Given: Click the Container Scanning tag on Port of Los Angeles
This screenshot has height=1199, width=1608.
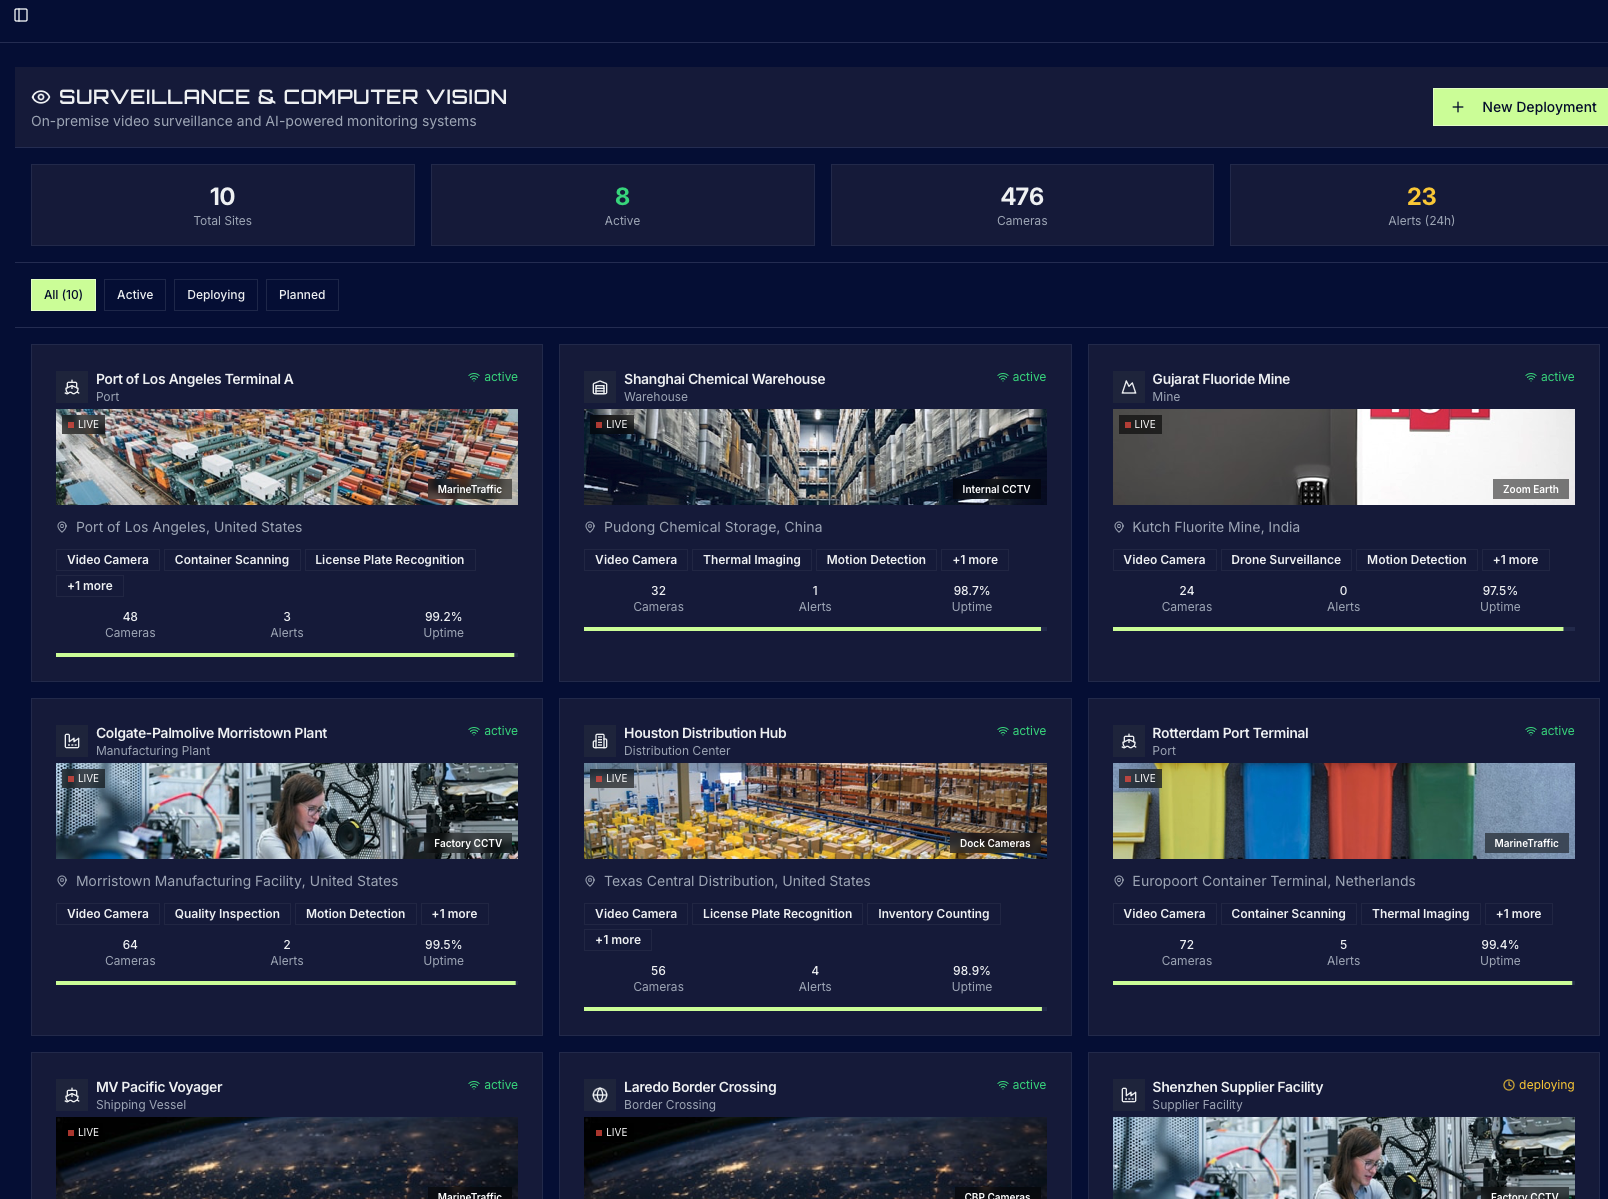Looking at the screenshot, I should pyautogui.click(x=232, y=560).
